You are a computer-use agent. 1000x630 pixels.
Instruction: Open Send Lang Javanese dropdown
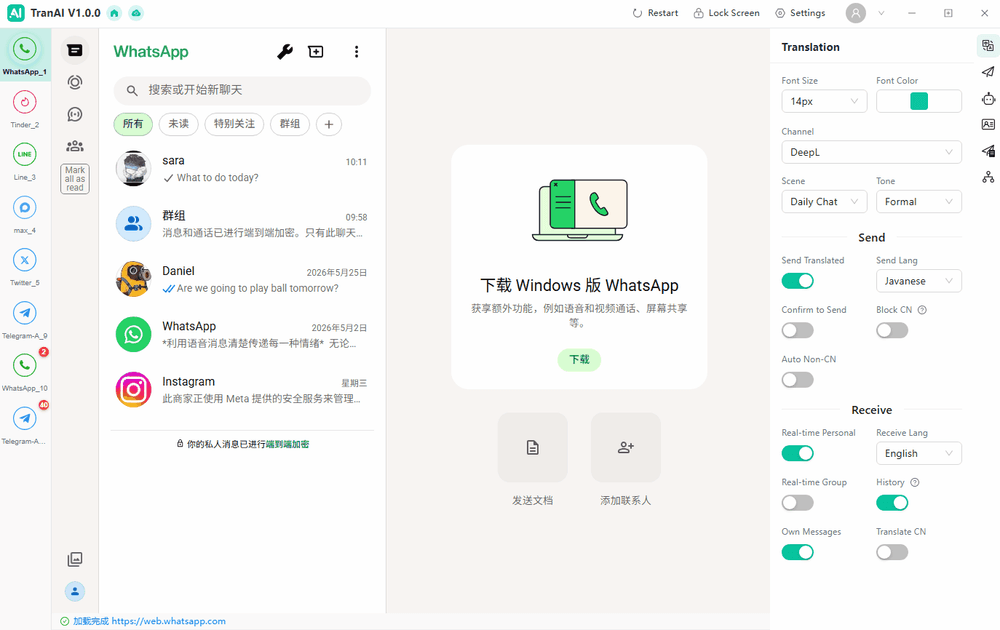[x=918, y=281]
